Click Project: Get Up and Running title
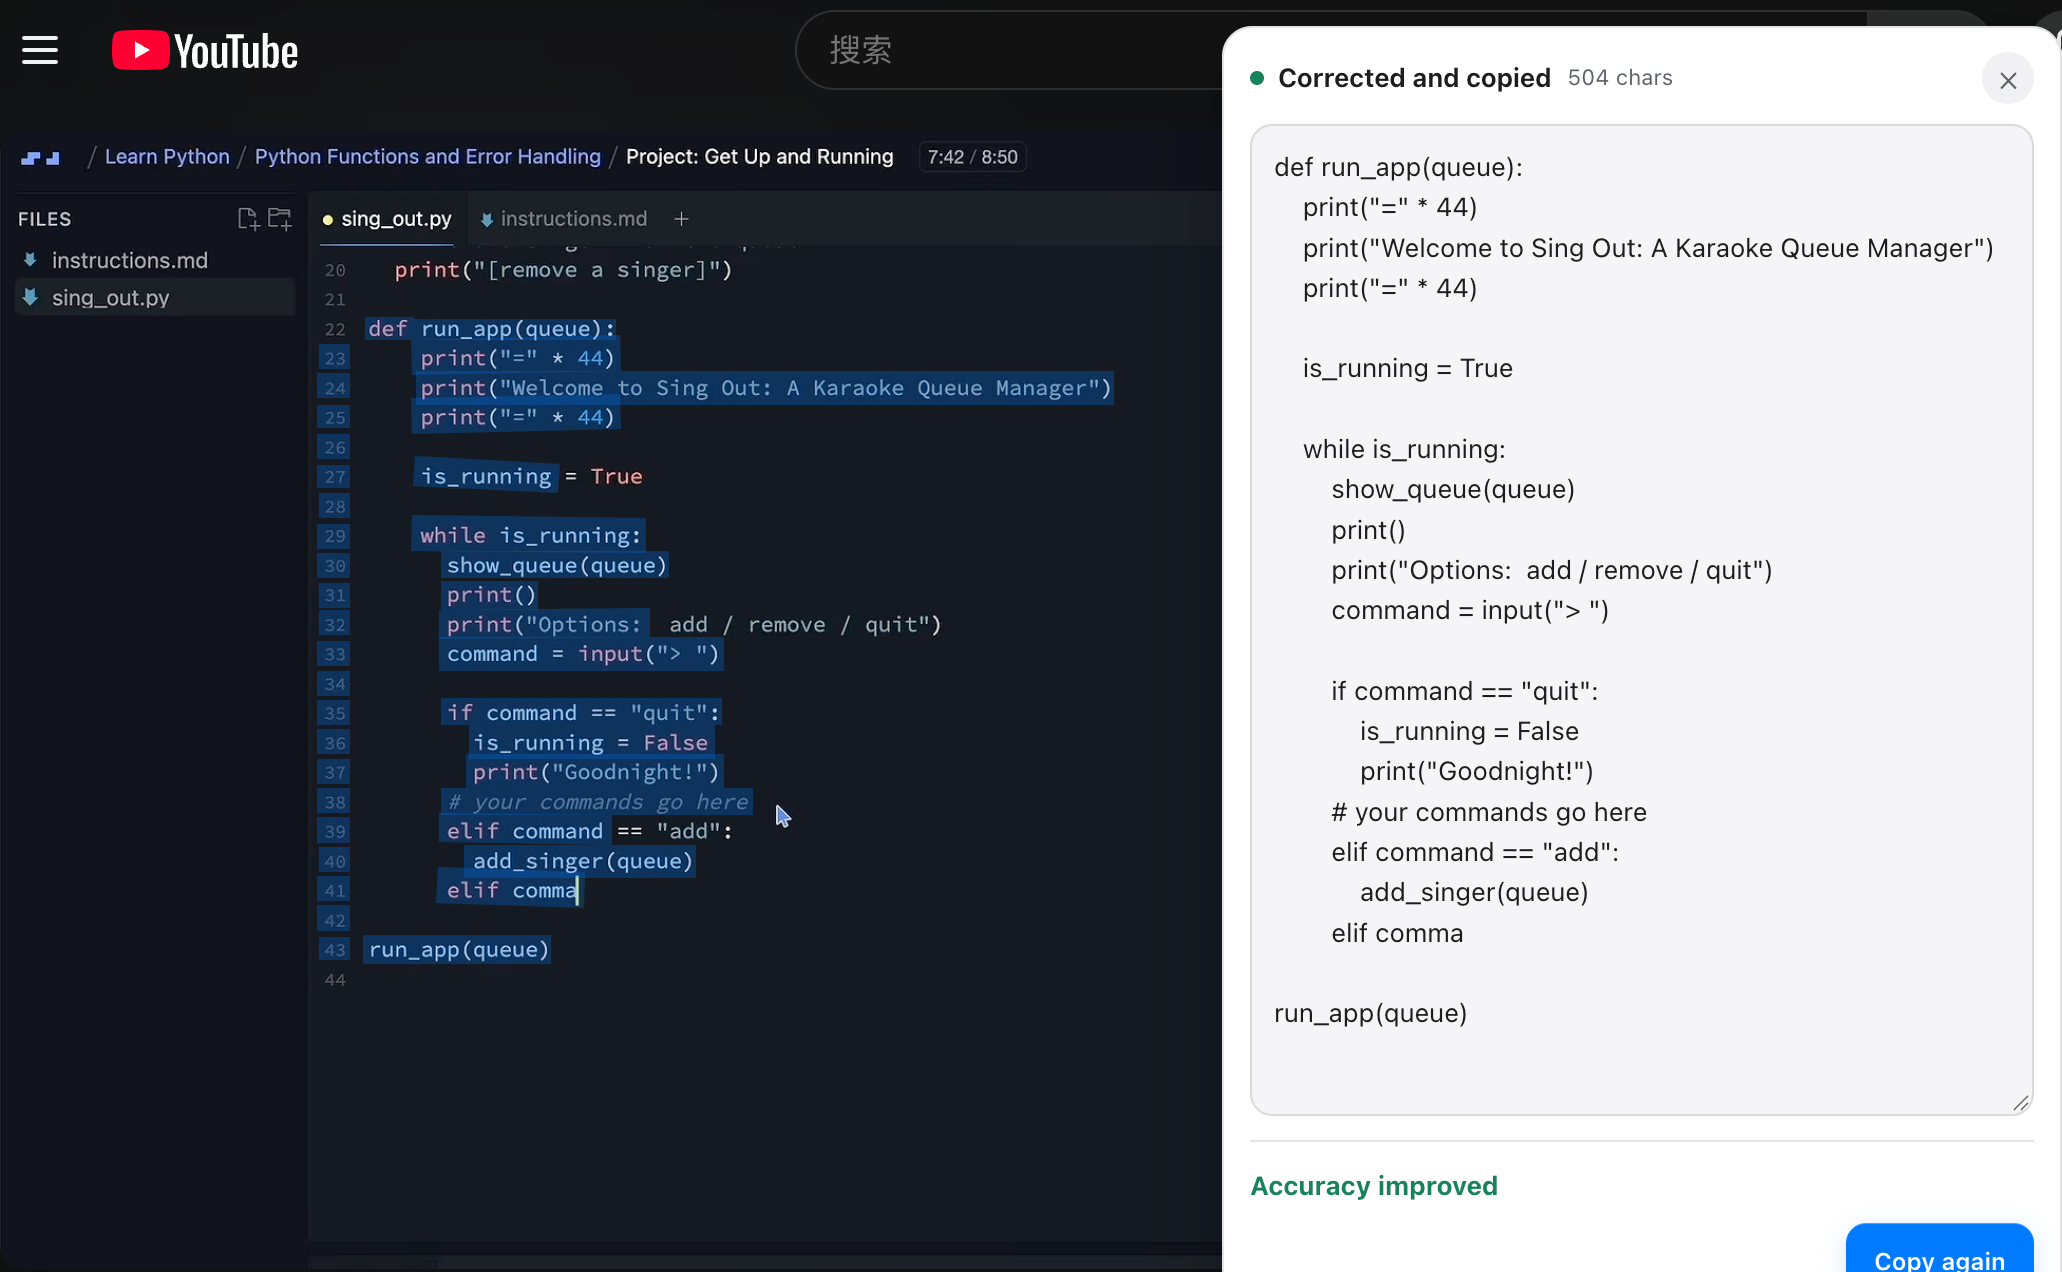The image size is (2062, 1272). pyautogui.click(x=760, y=157)
